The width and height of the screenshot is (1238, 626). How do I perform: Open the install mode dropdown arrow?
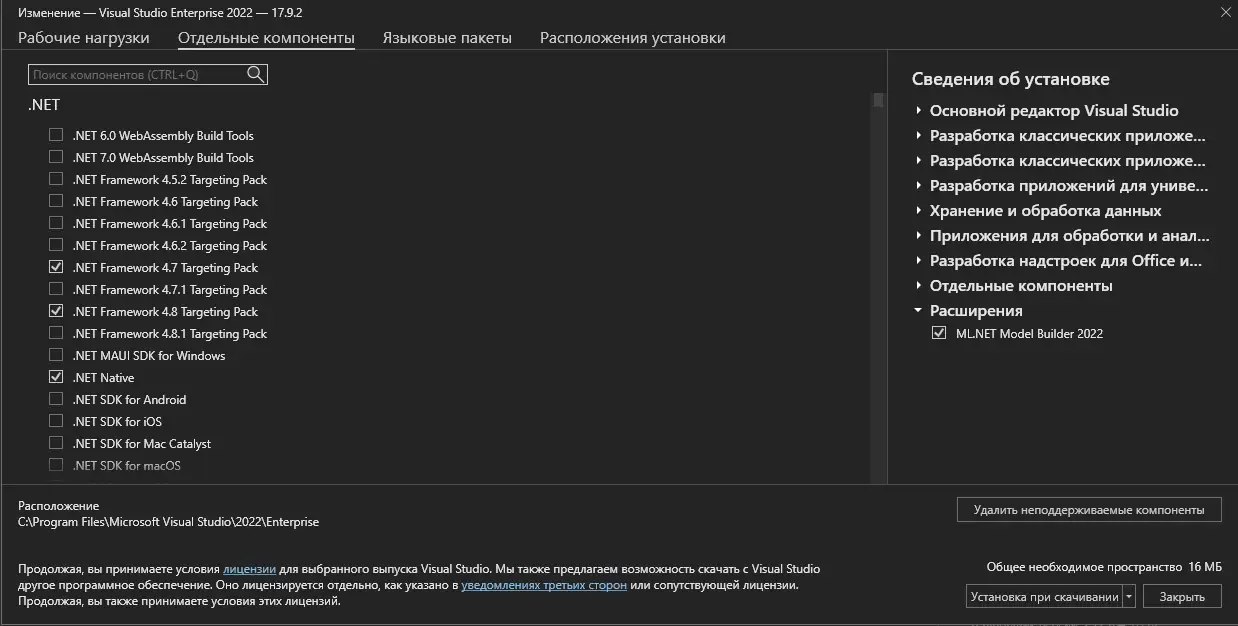click(x=1130, y=597)
